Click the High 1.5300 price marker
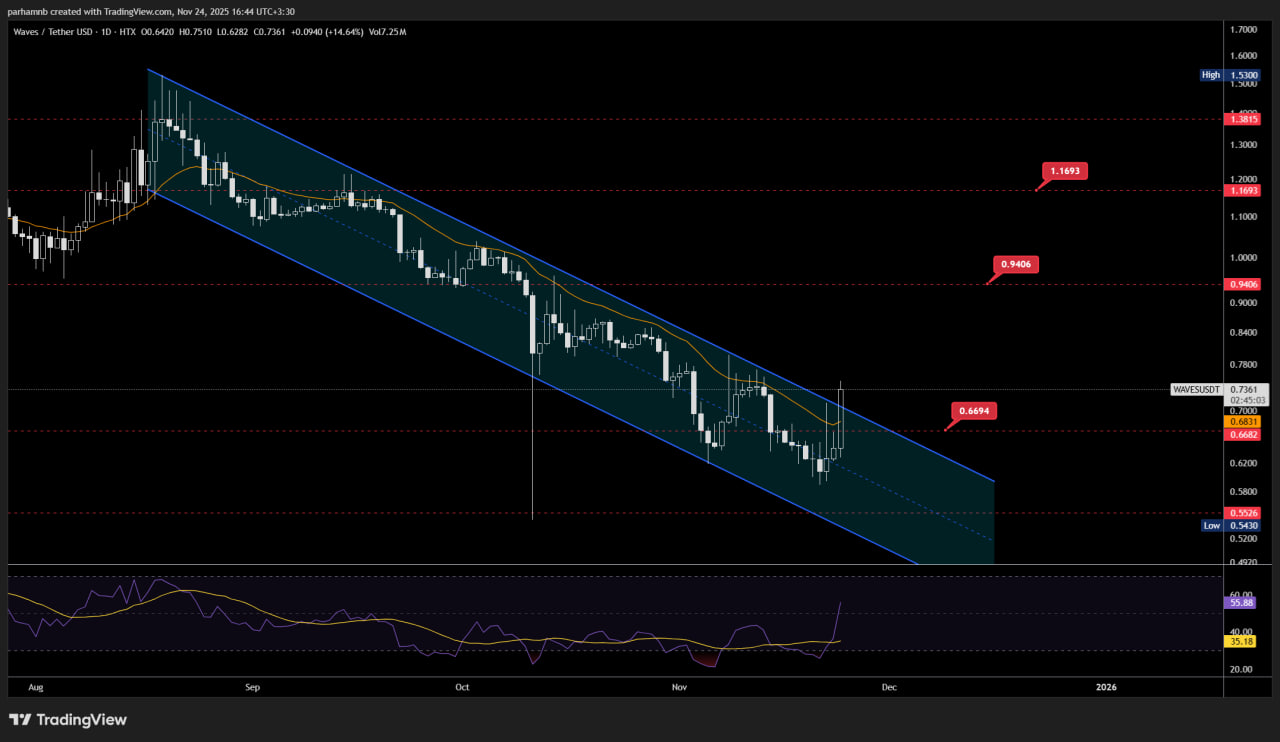Viewport: 1280px width, 742px height. 1235,75
